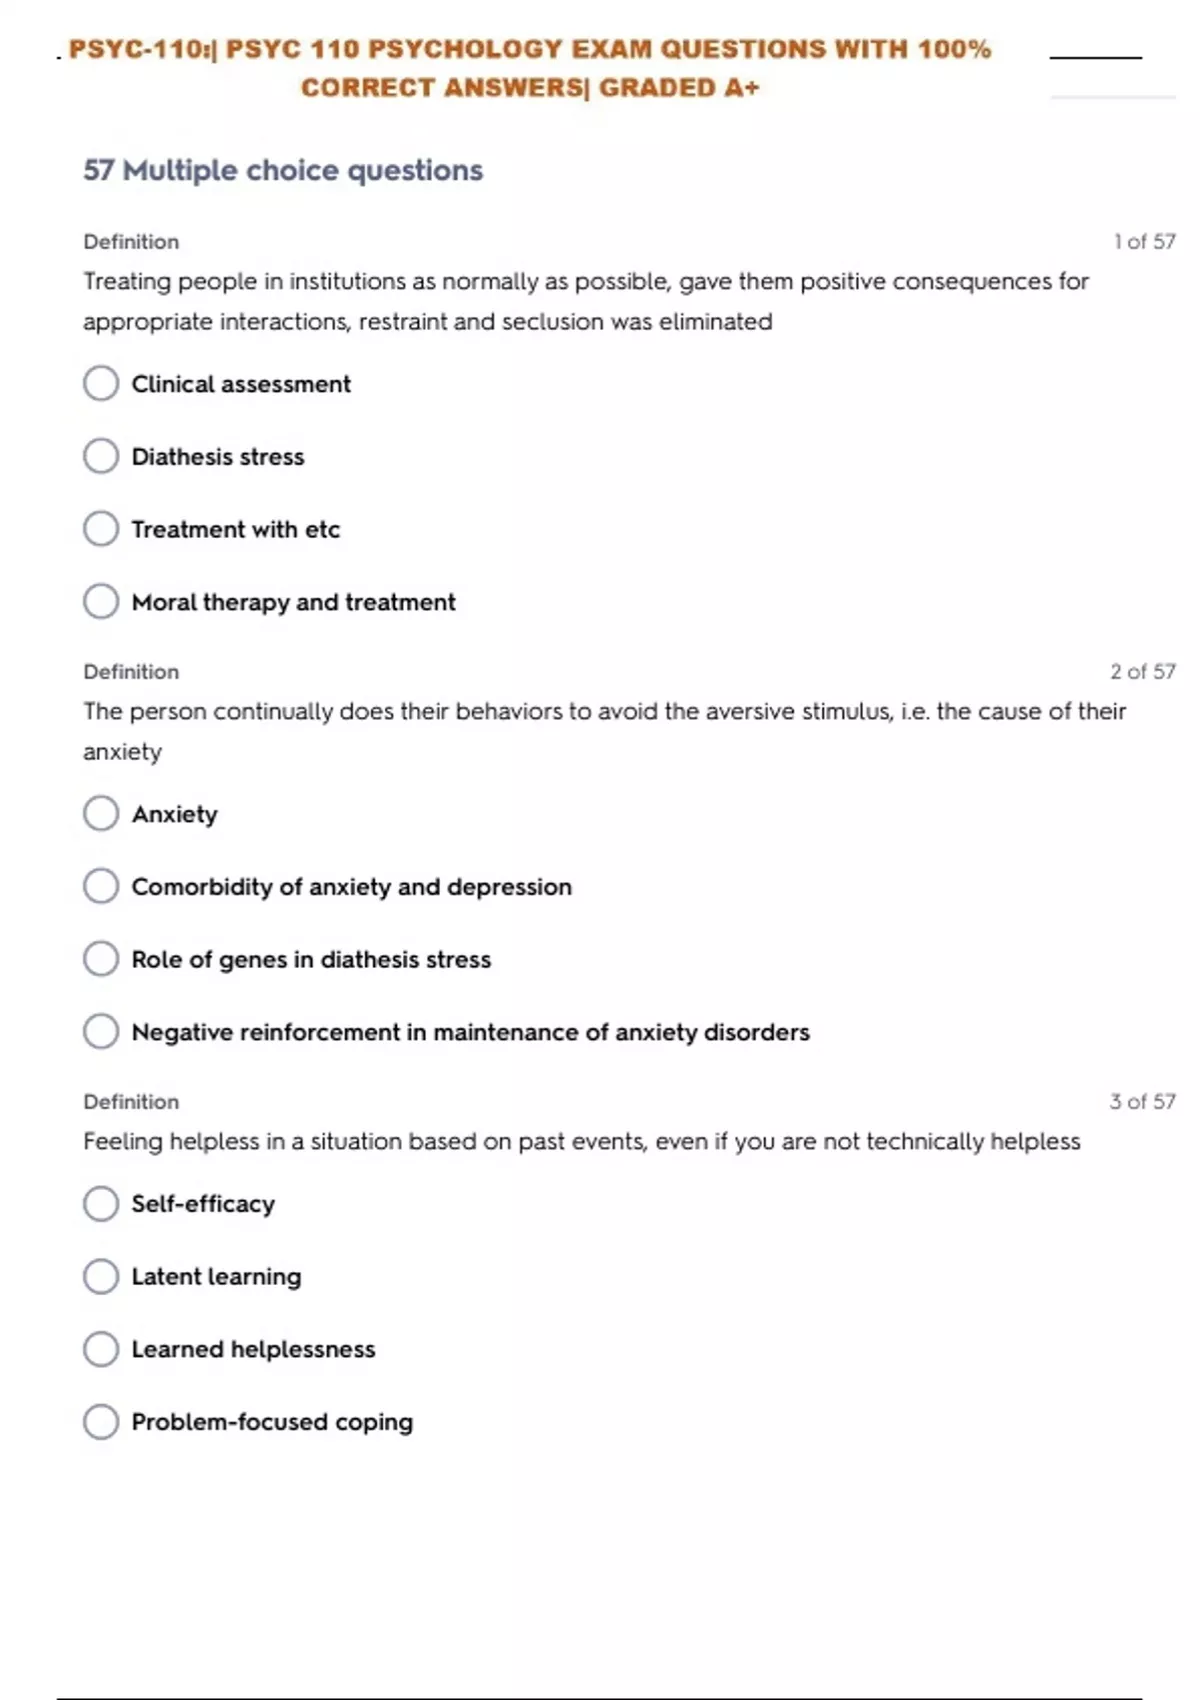The image size is (1200, 1700).
Task: Click the learned helplessness definition text
Action: [x=581, y=1142]
